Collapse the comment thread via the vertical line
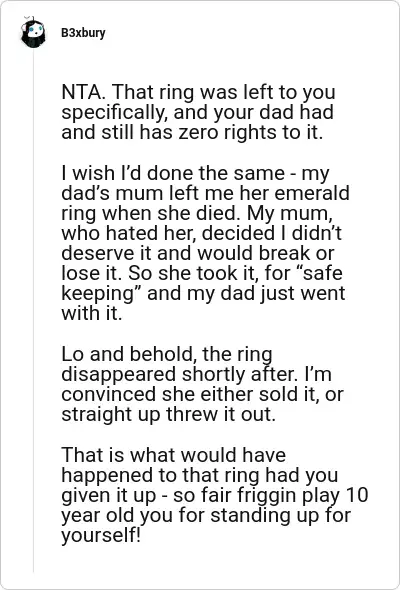Viewport: 400px width, 590px height. [x=33, y=310]
